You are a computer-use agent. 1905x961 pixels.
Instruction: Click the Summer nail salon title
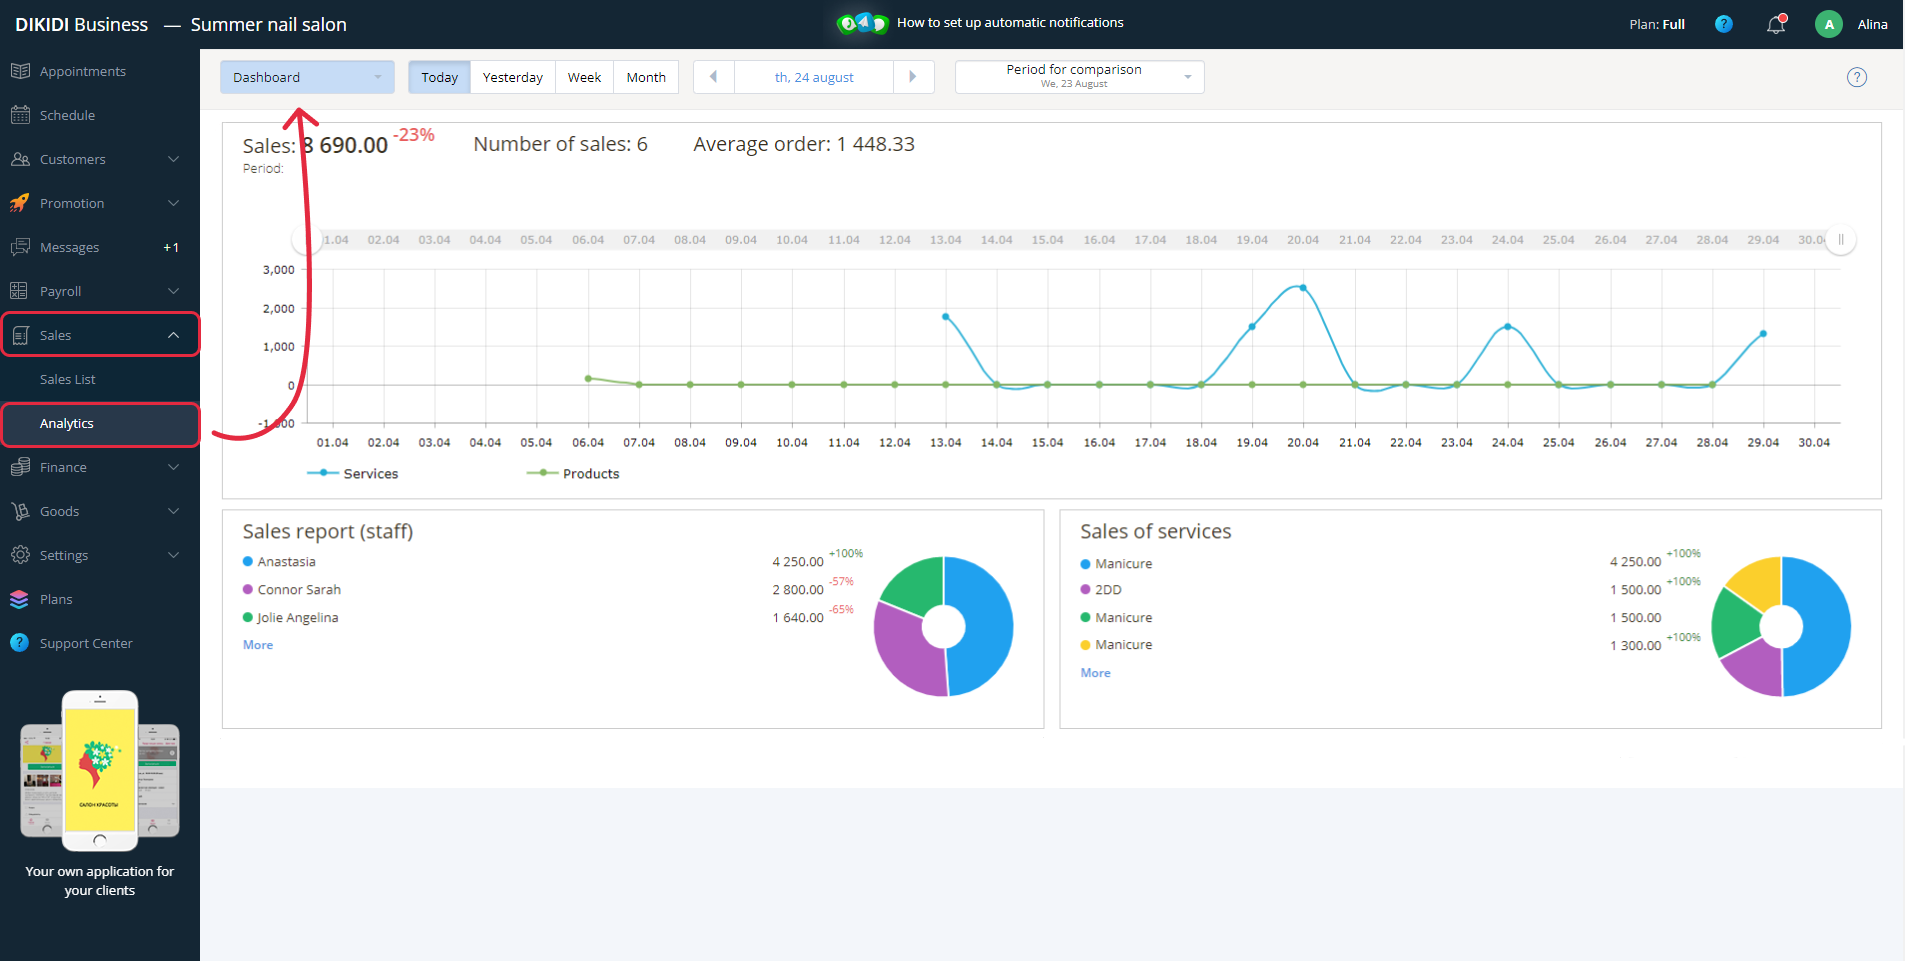coord(269,24)
